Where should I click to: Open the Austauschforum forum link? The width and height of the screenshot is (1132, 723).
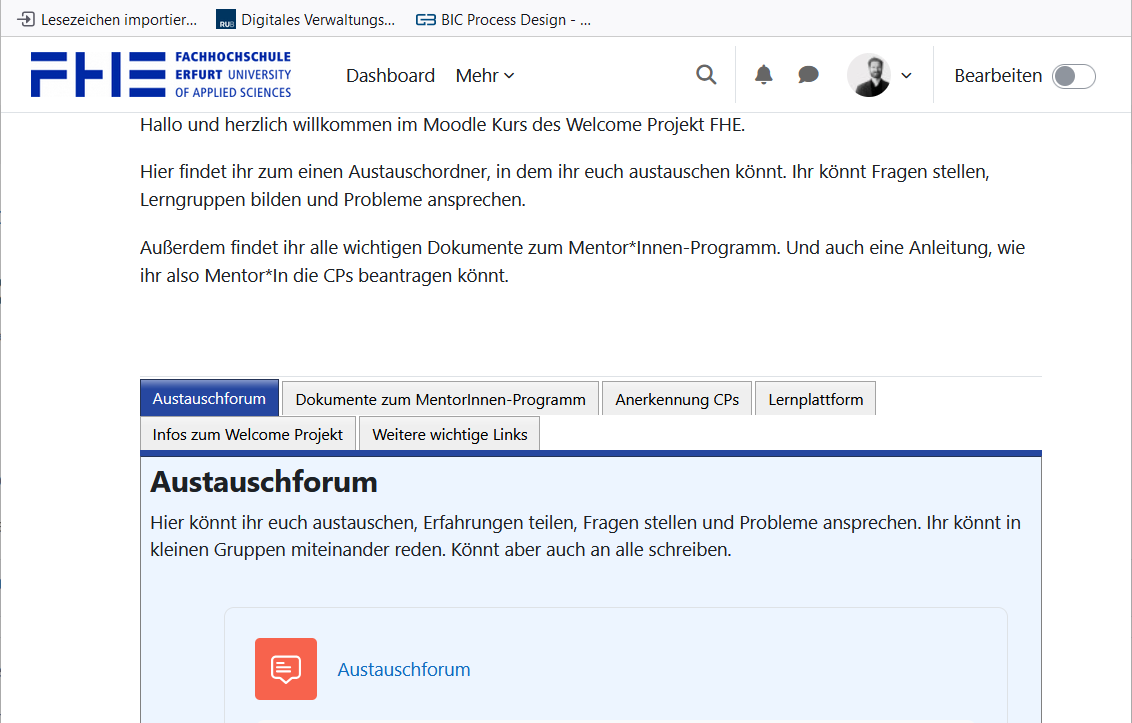[404, 669]
